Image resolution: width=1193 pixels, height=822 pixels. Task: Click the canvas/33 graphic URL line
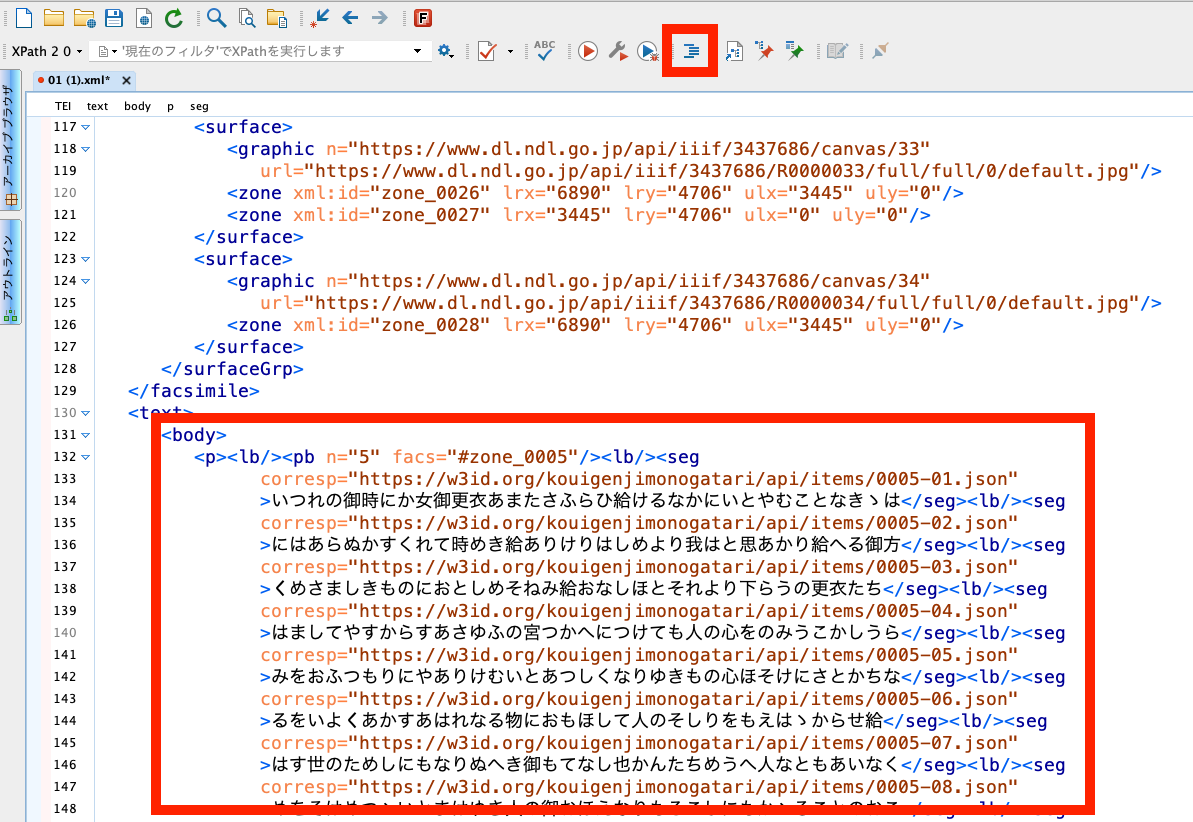coord(578,149)
